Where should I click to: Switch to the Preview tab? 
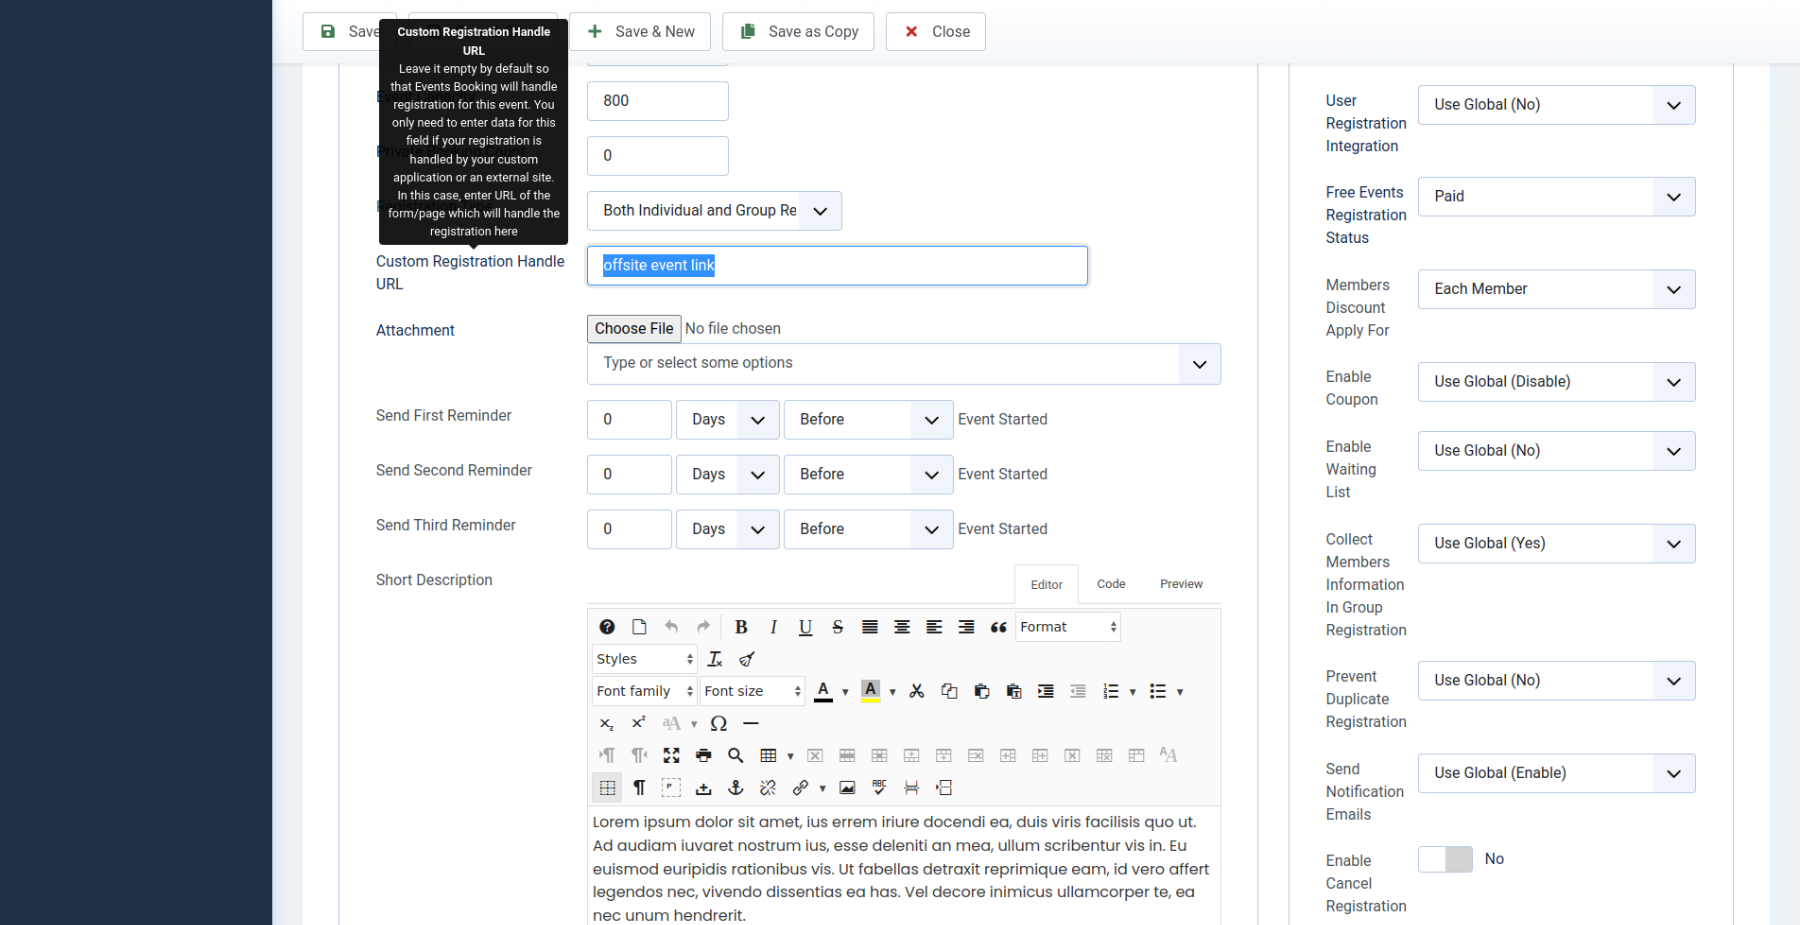1181,584
